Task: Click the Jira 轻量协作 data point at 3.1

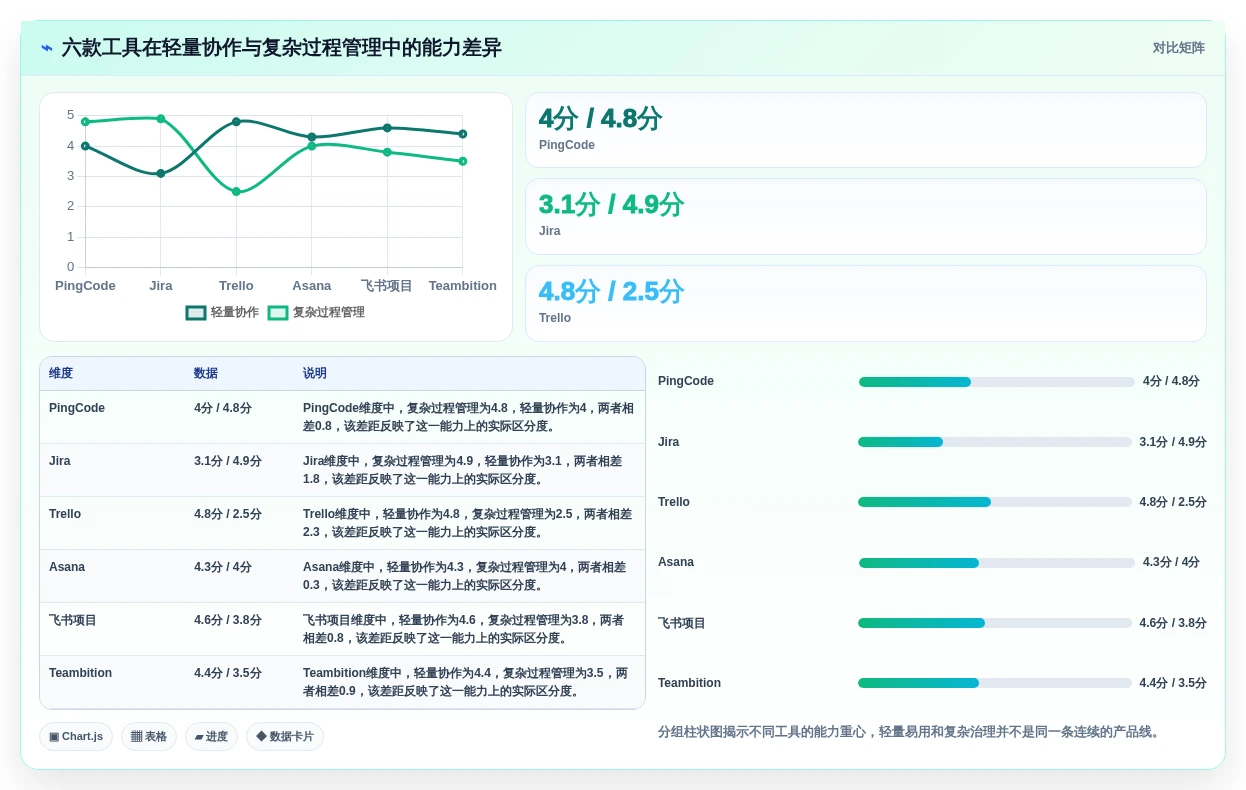Action: point(161,173)
